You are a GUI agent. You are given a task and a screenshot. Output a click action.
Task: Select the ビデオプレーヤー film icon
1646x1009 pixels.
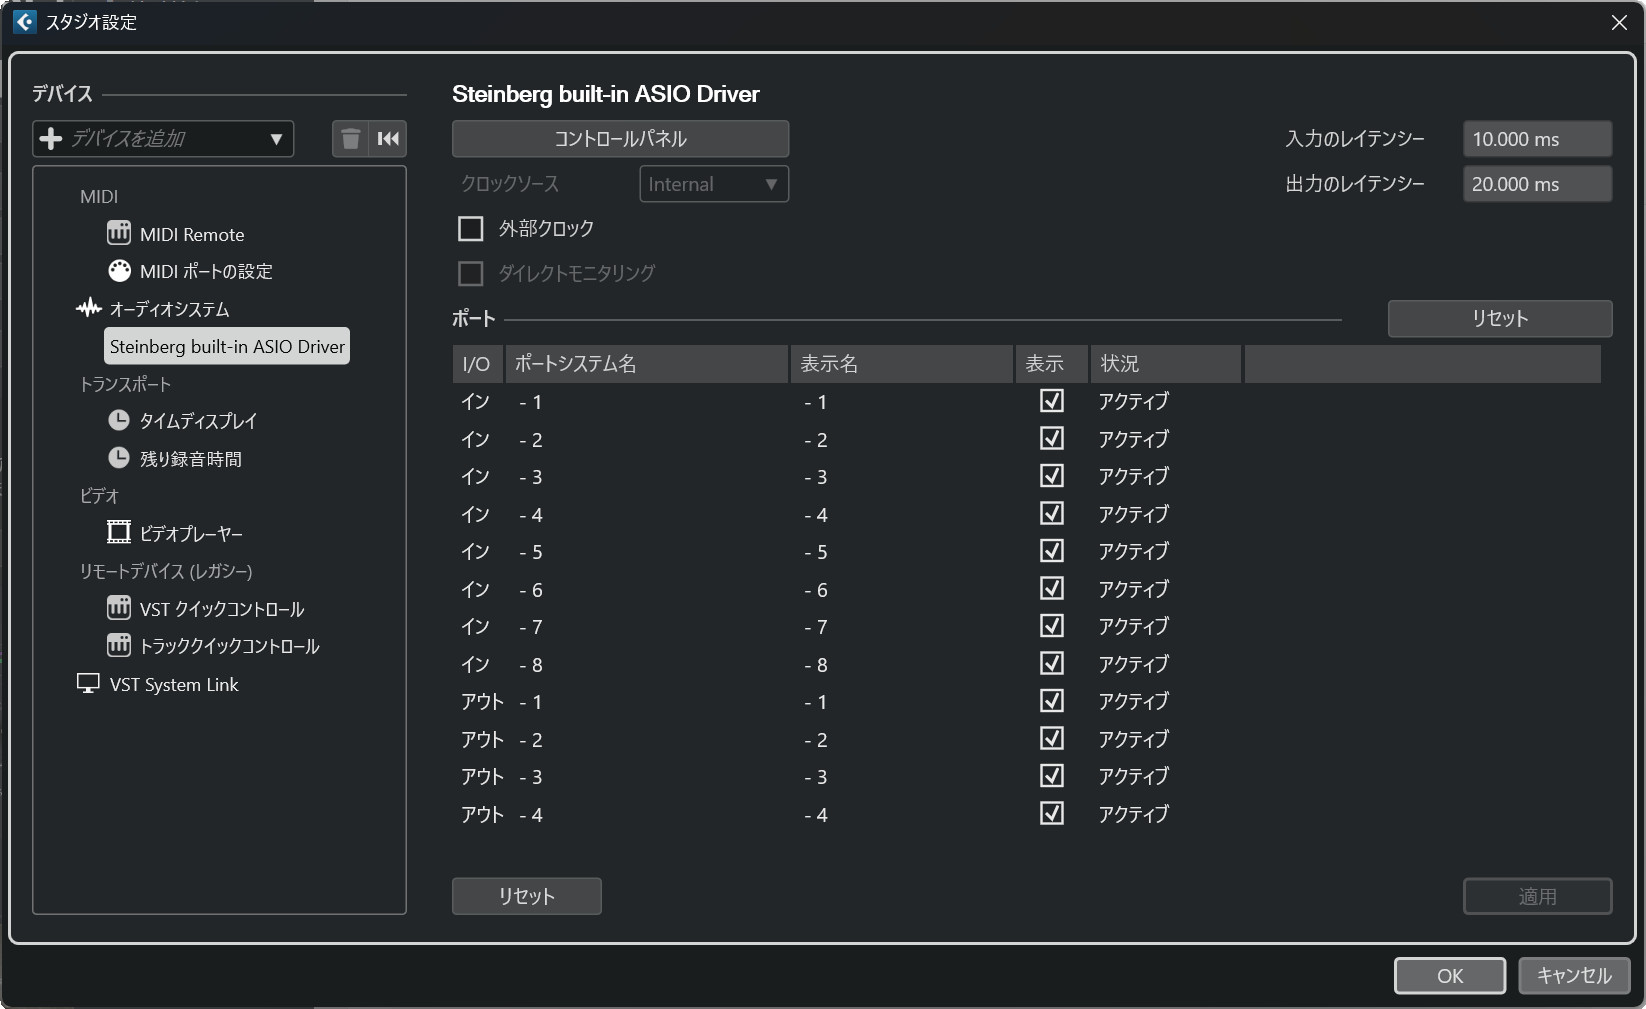(119, 532)
